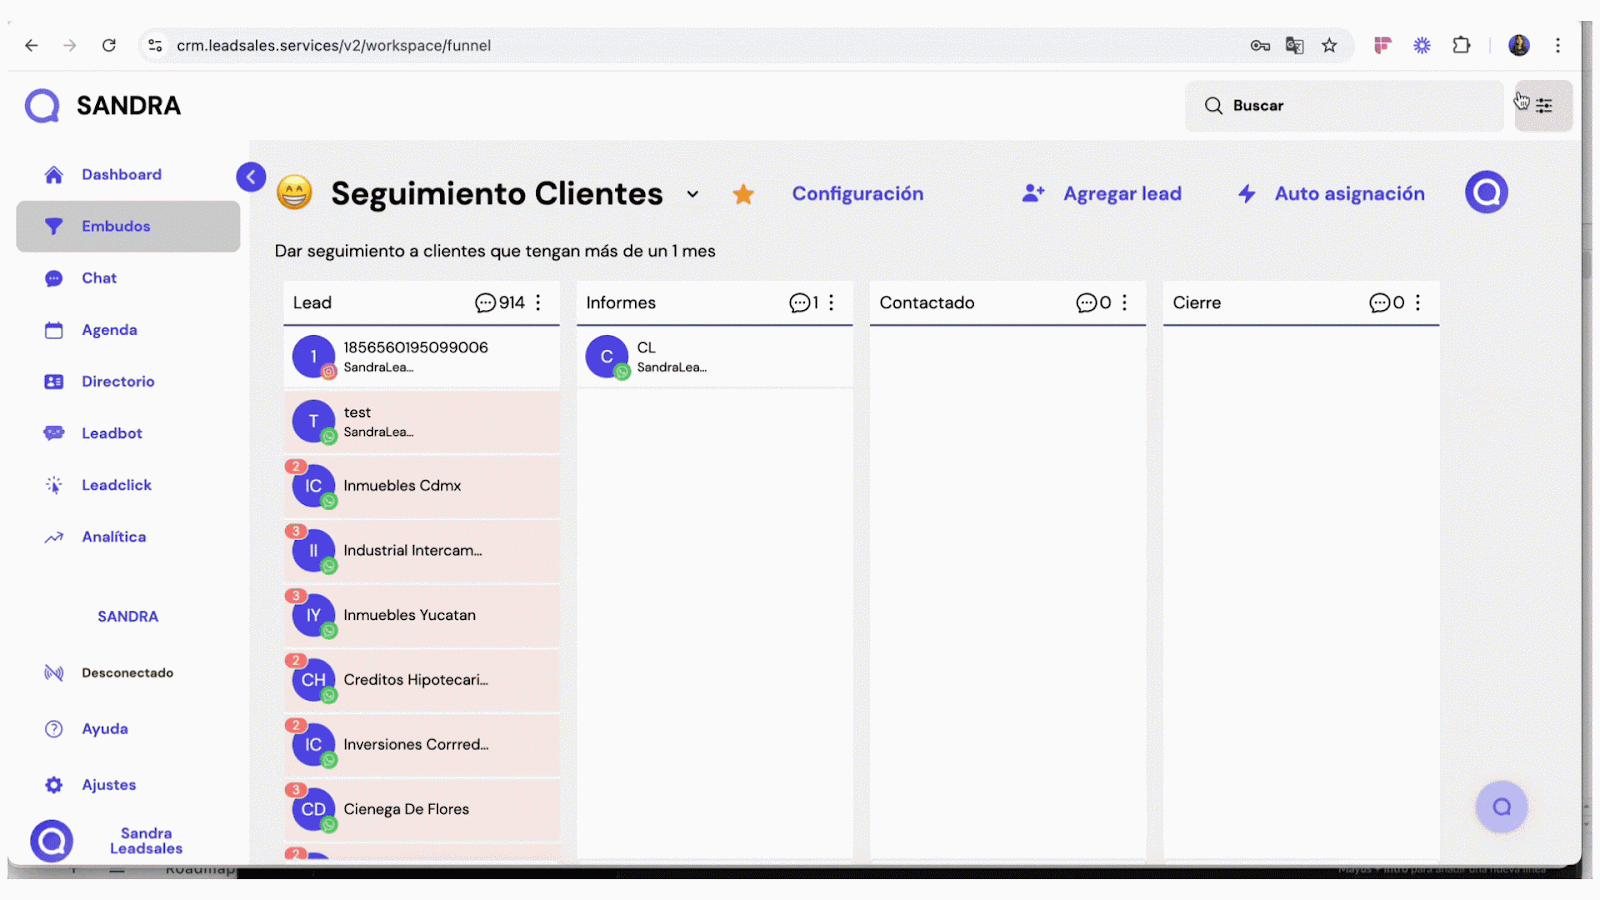Click the Leadsales round logo at top right
The height and width of the screenshot is (900, 1600).
1486,192
